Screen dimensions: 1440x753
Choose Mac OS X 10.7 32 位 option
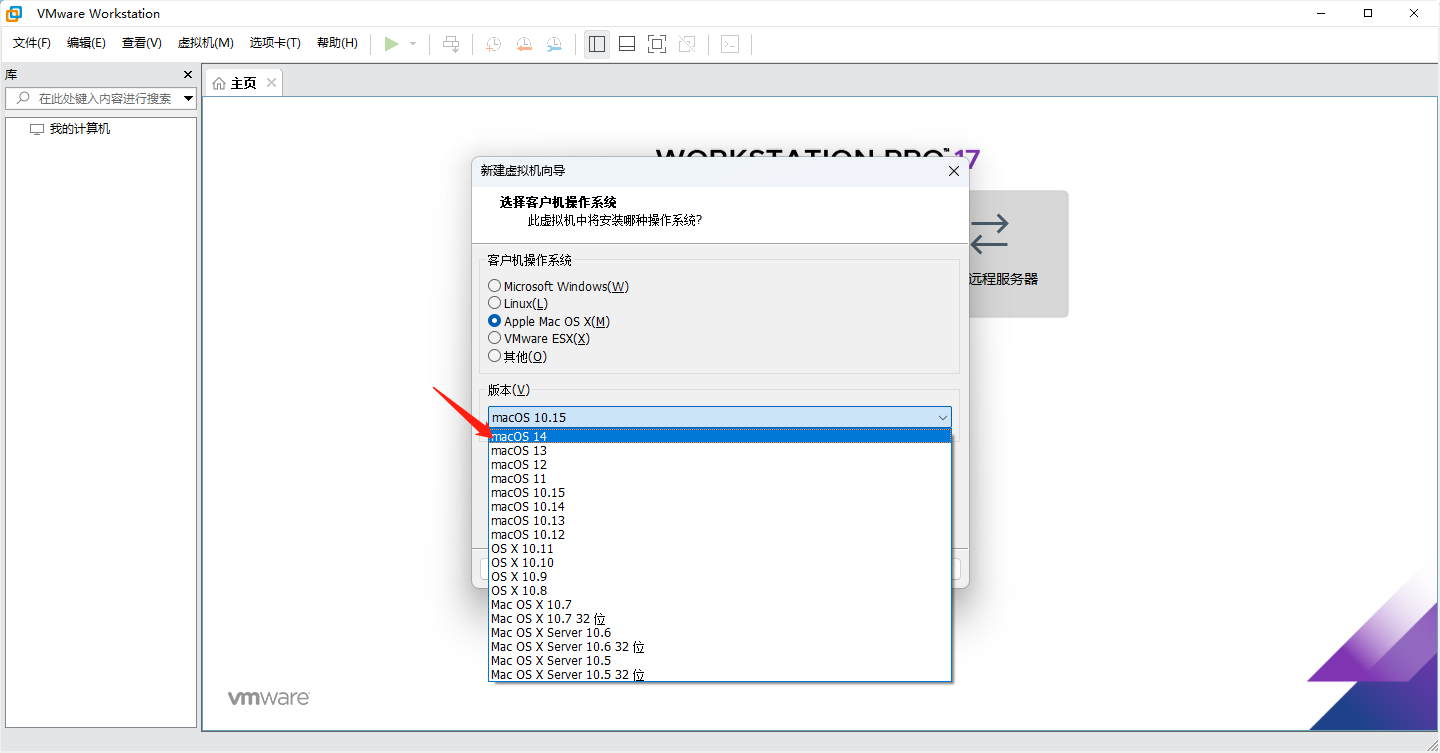[x=720, y=619]
